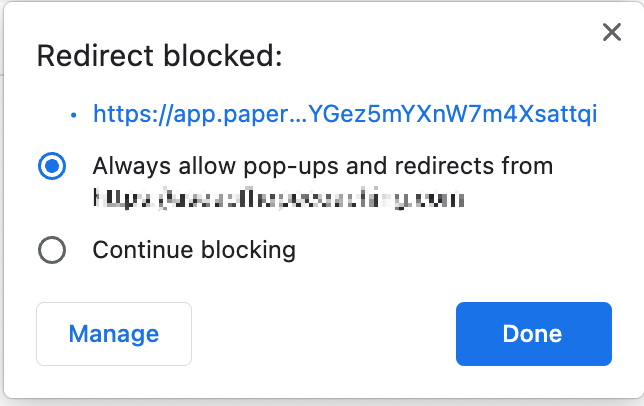The image size is (644, 406).
Task: Click the blurred site address text
Action: tap(278, 200)
